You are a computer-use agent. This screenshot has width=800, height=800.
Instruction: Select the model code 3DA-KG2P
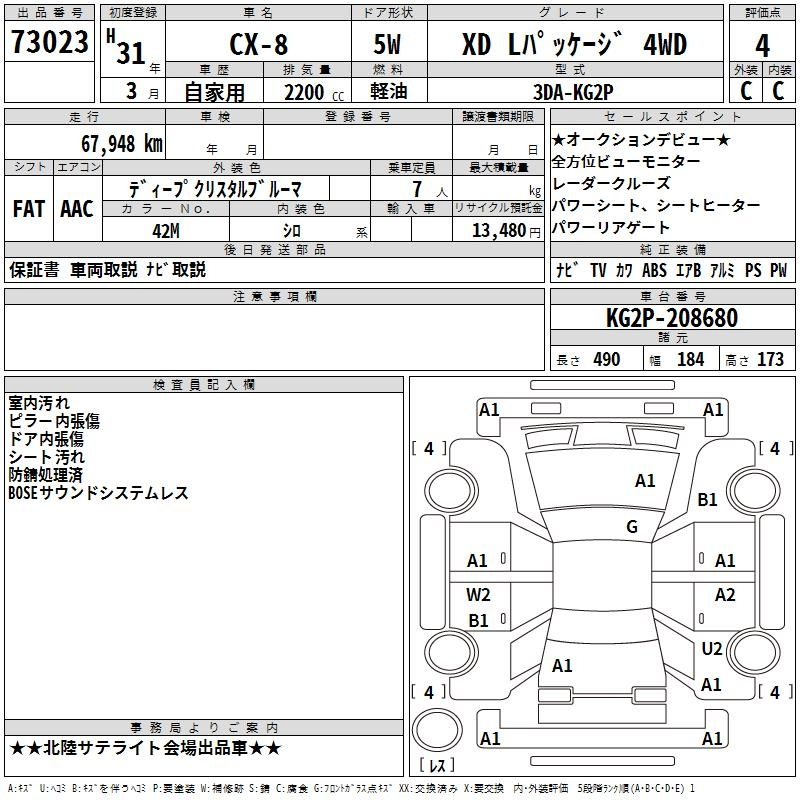click(573, 92)
